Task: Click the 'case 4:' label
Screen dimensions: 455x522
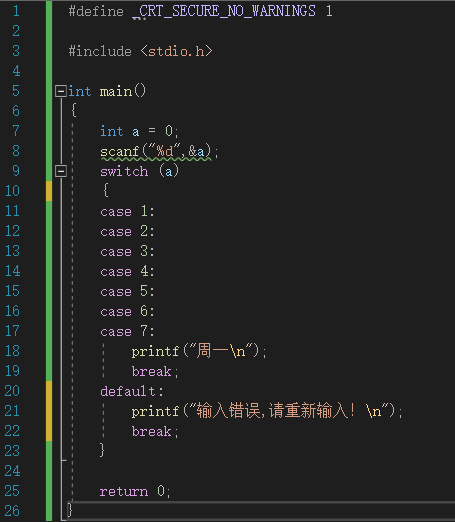Action: tap(127, 271)
